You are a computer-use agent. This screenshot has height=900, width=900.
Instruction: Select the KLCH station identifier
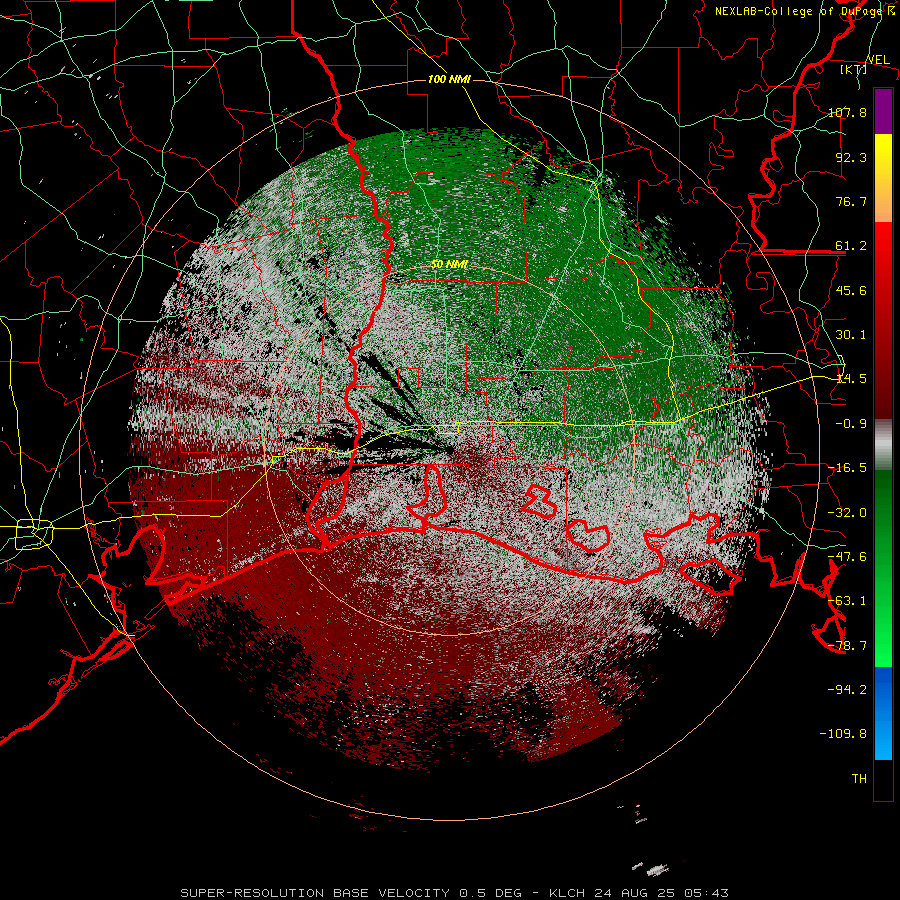[567, 893]
